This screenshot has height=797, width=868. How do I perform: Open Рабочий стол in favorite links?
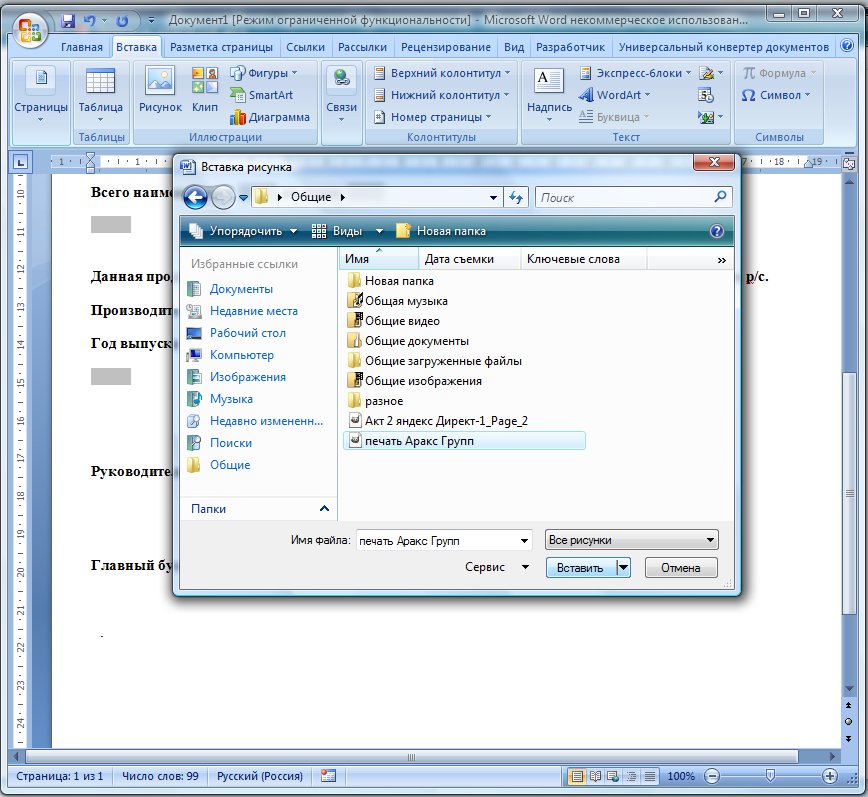248,333
